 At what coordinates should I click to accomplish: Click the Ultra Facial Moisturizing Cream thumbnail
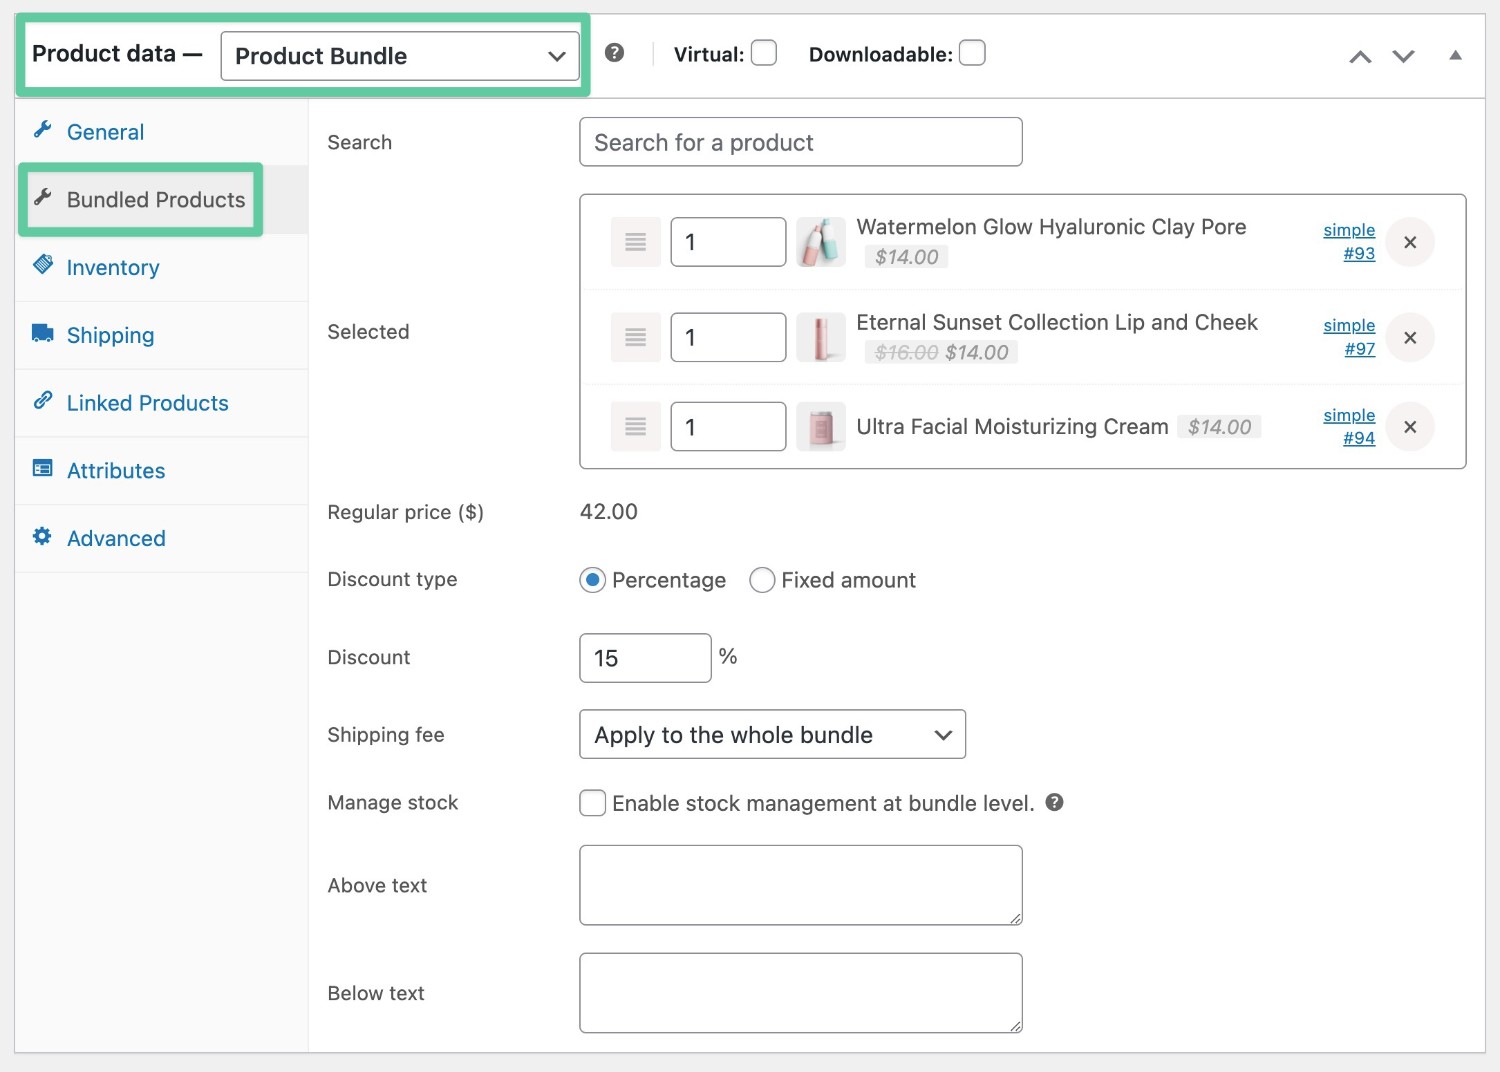pyautogui.click(x=821, y=427)
